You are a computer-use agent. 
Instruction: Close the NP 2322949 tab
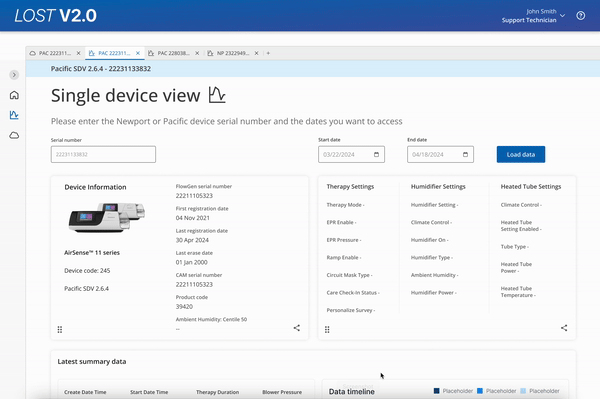[256, 53]
